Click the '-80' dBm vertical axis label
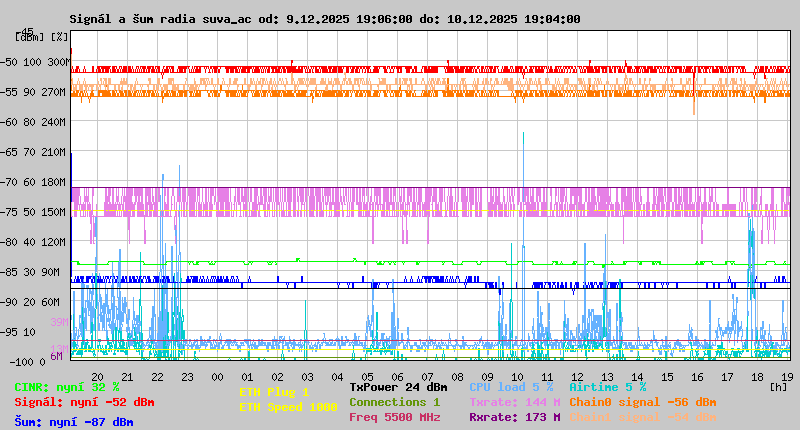The height and width of the screenshot is (430, 800). [x=9, y=242]
